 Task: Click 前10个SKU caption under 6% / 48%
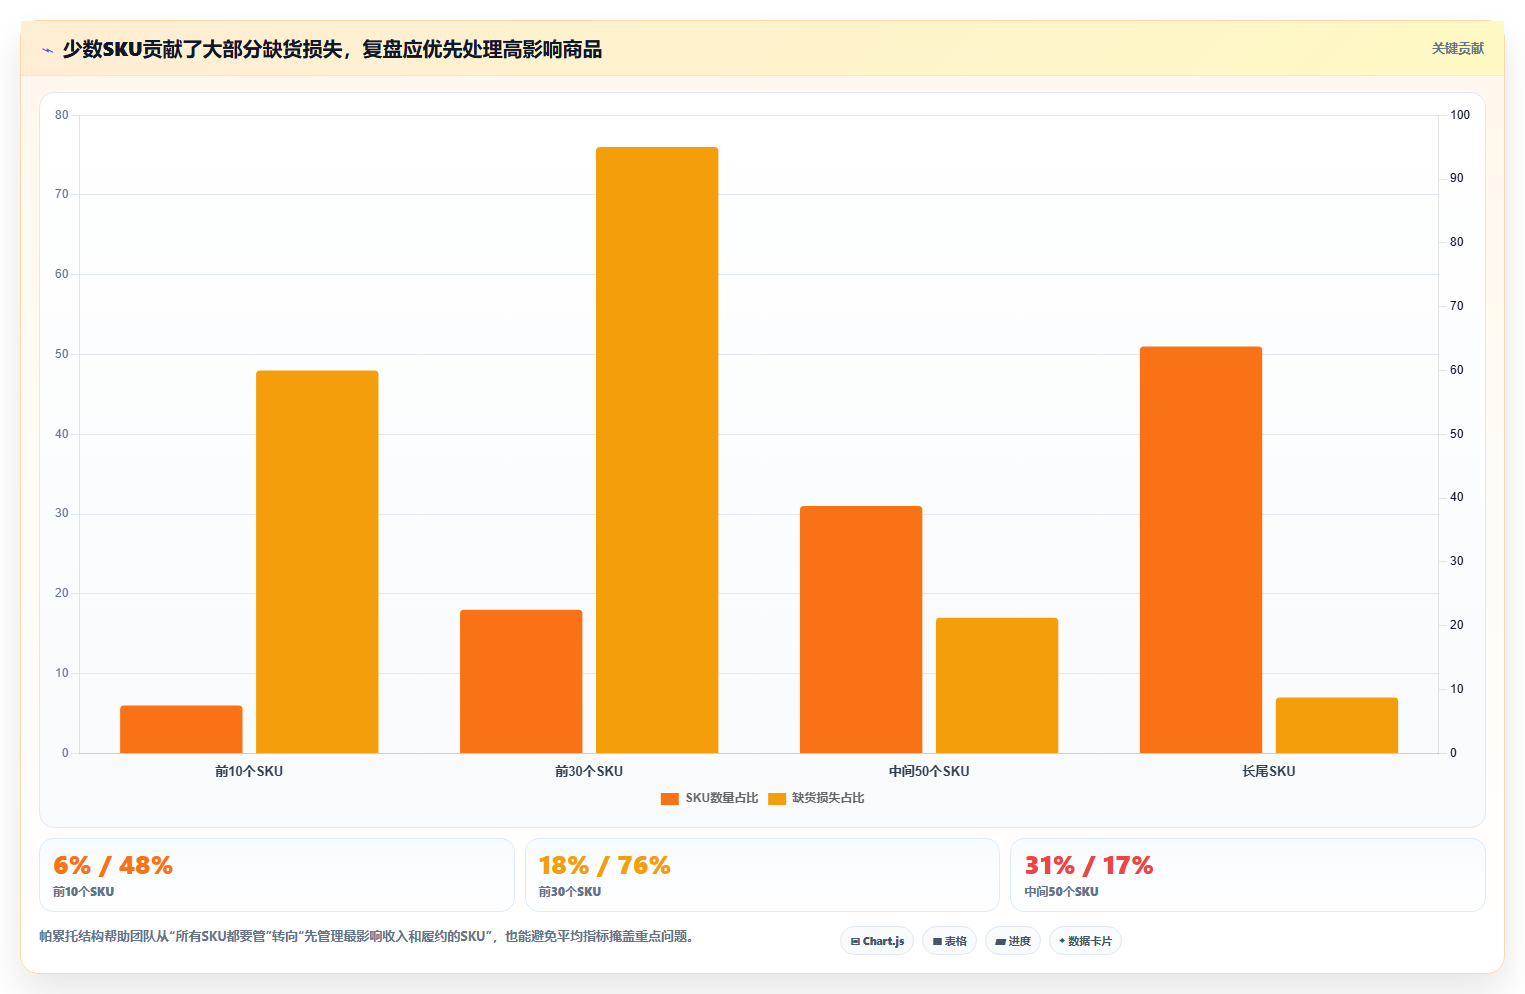pos(83,891)
